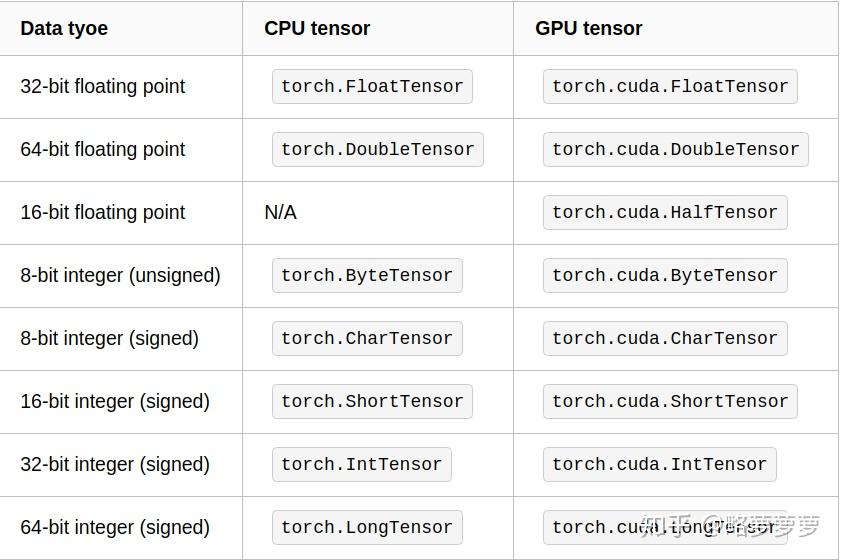
Task: Select the torch.cuda.IntTensor code label
Action: coord(659,464)
